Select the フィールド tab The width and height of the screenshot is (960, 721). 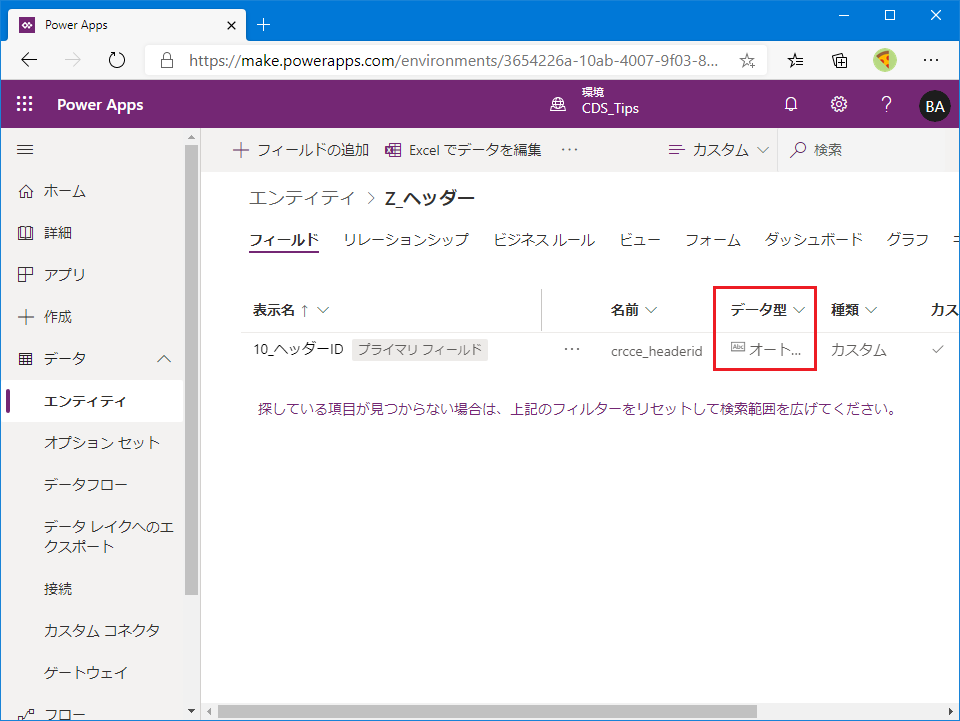tap(284, 240)
